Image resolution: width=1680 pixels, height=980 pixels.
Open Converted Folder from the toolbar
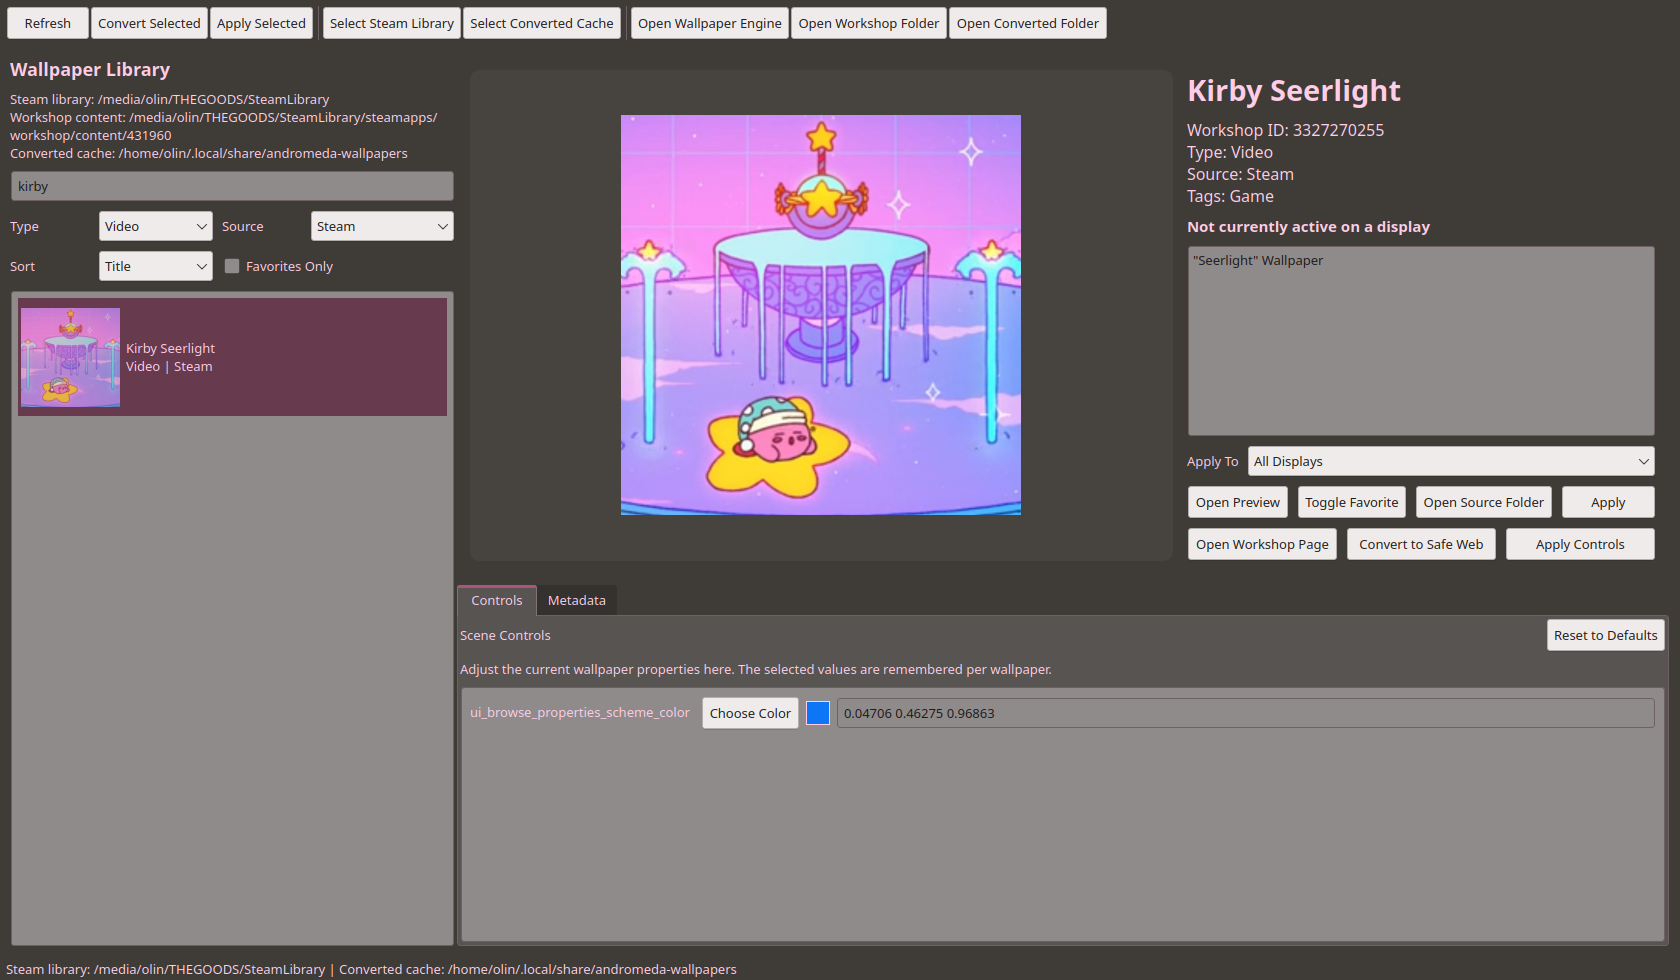(1027, 23)
